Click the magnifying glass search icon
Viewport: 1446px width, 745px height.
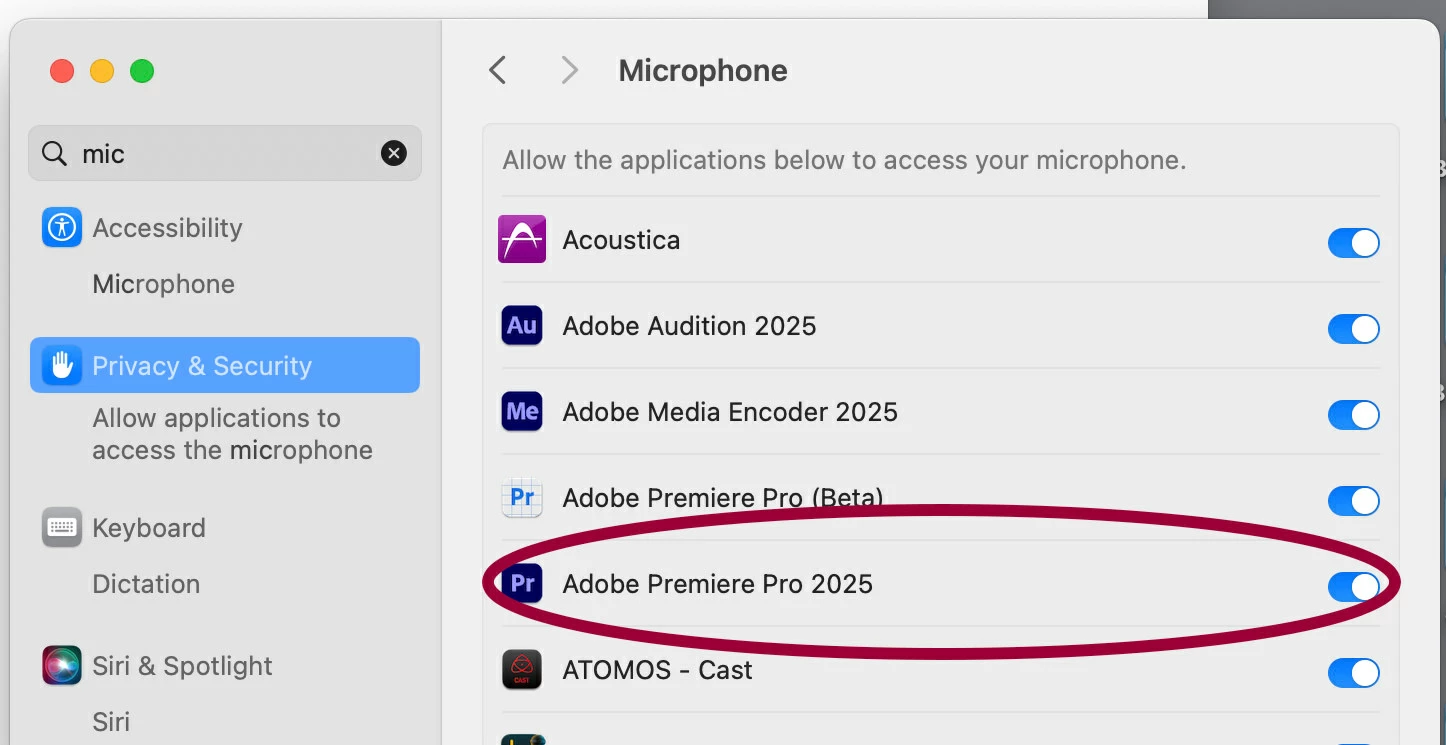click(53, 153)
